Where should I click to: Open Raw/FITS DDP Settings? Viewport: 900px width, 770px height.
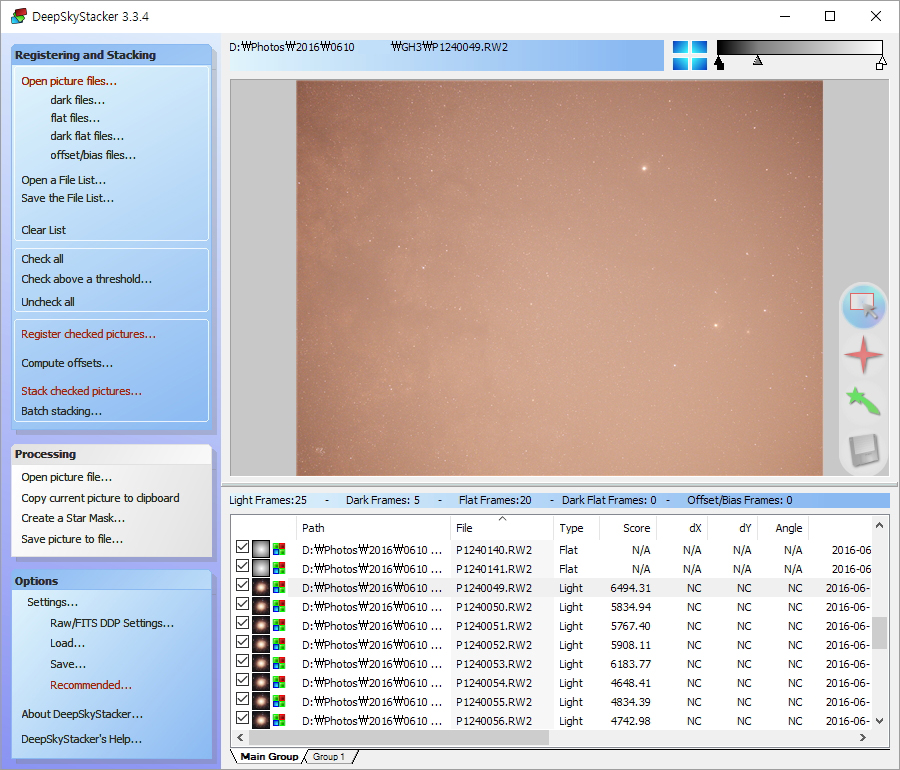pos(112,623)
